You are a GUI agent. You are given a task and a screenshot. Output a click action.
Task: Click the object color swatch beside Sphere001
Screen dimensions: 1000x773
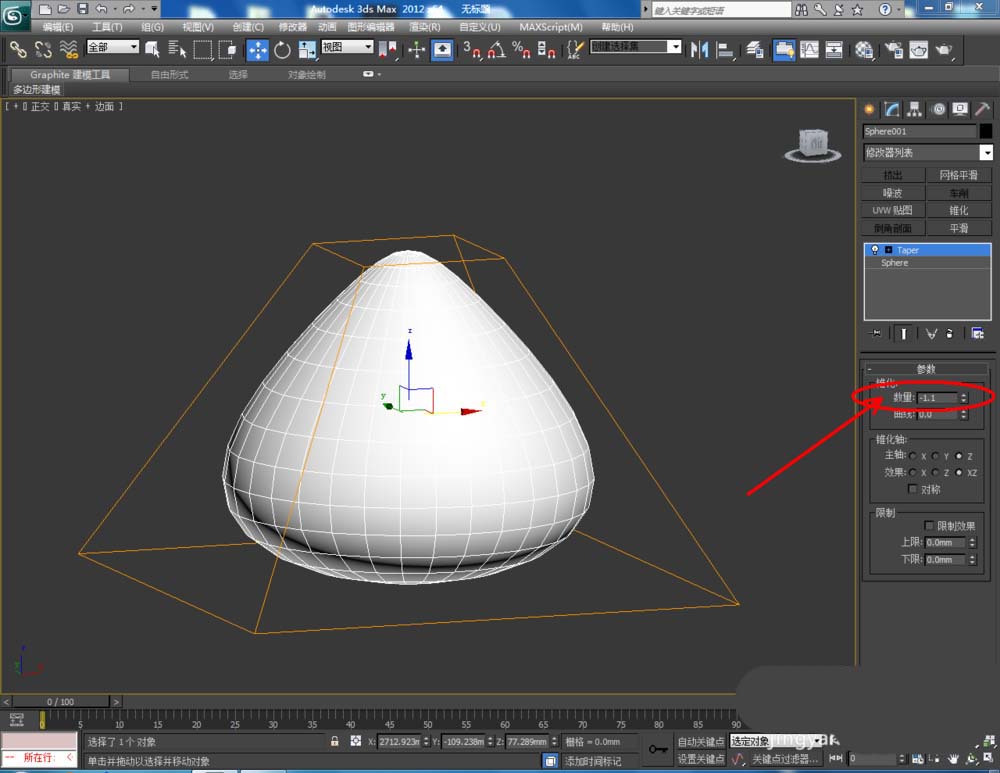[986, 131]
